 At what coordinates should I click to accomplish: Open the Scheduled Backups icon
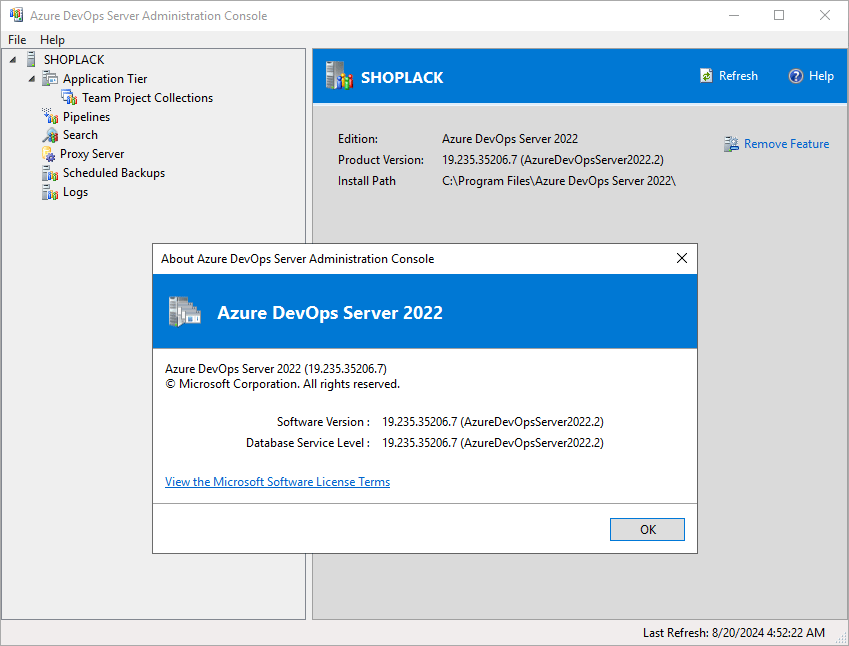50,173
